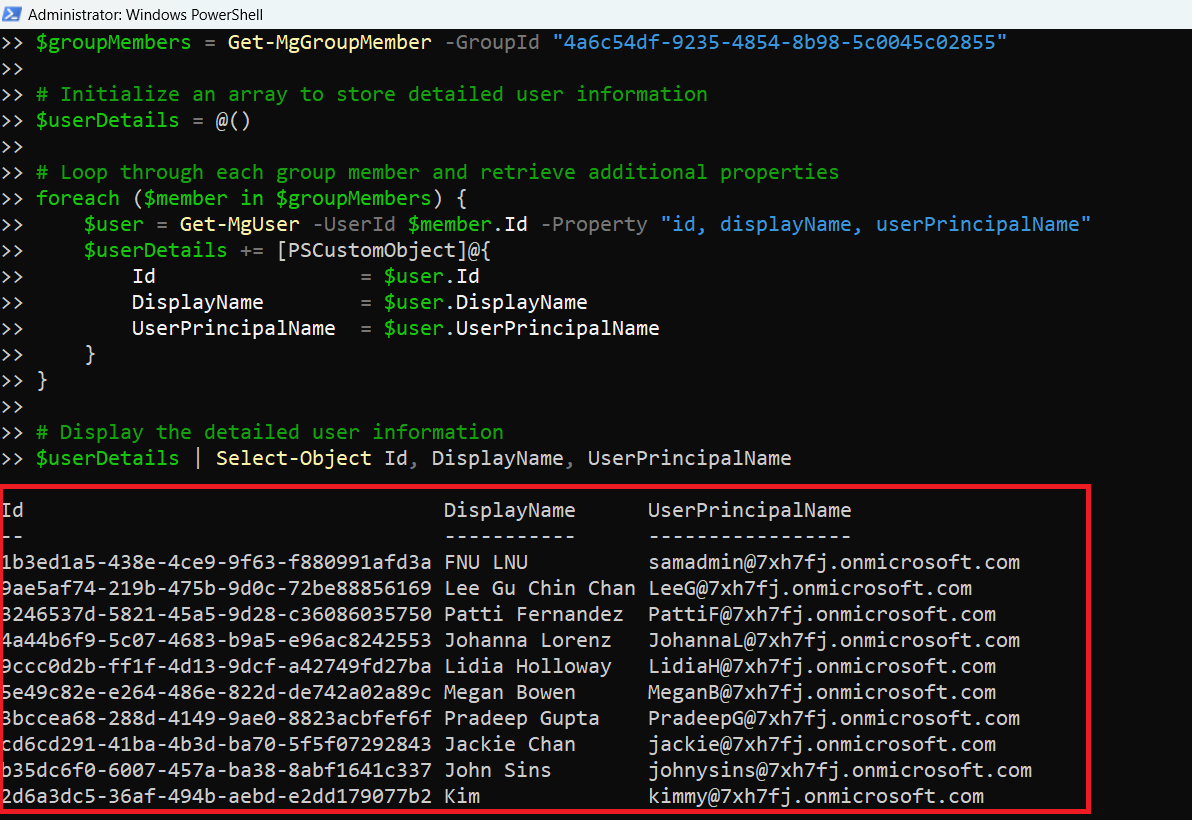Click the PradeepG@7xh7fj.onmicrosoft.com principal name
This screenshot has height=820, width=1192.
(833, 718)
